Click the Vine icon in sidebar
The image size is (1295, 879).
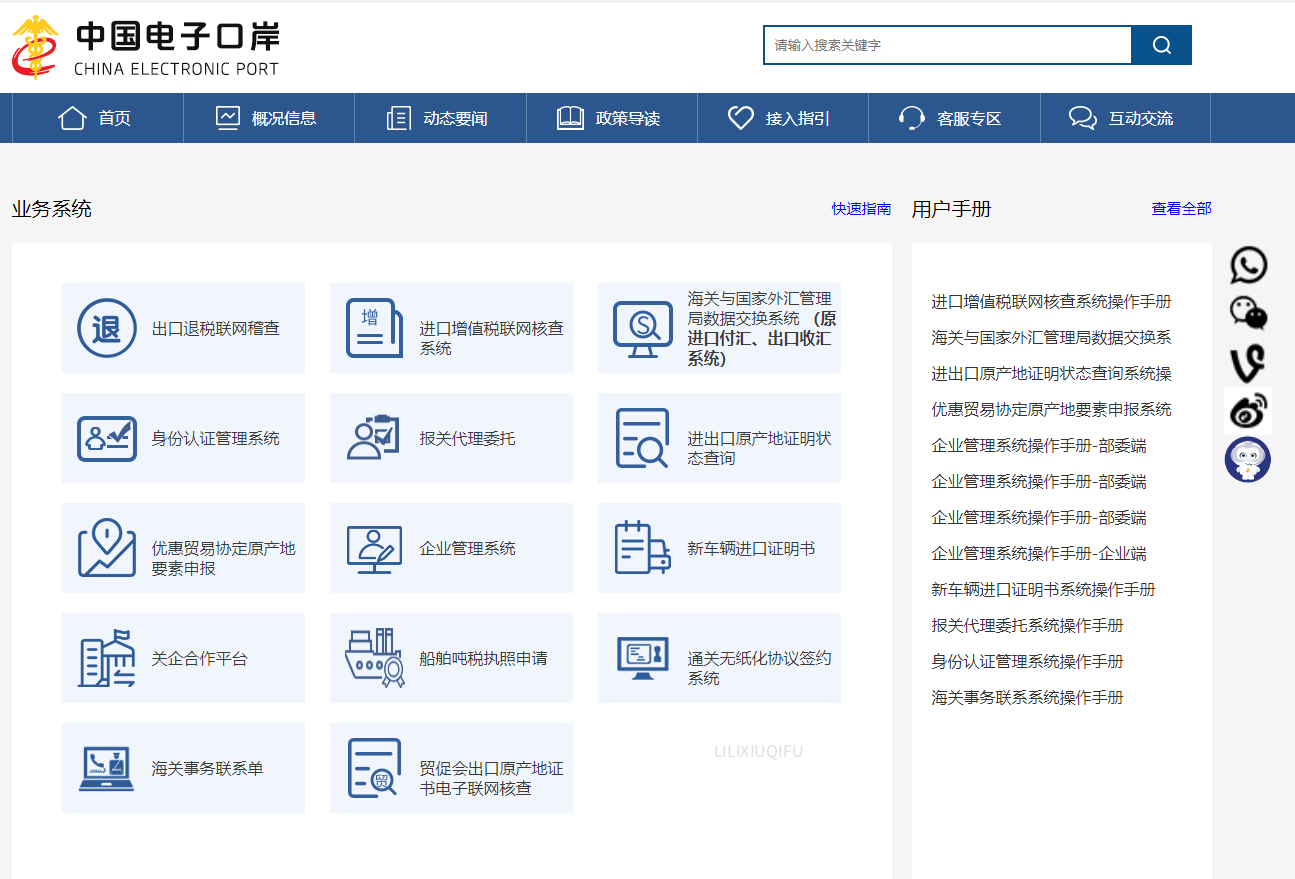[x=1248, y=362]
